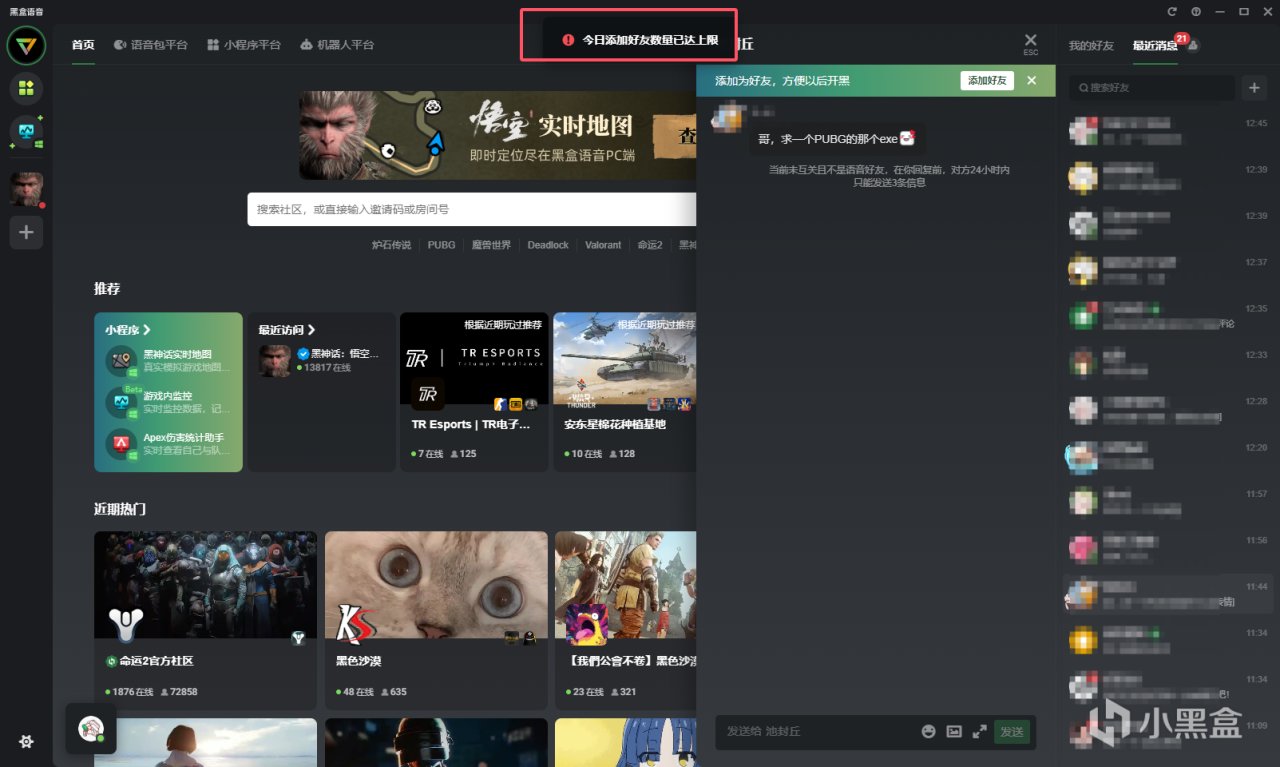Open the conversation timestamped 11:57
Viewport: 1280px width, 767px height.
click(1168, 501)
